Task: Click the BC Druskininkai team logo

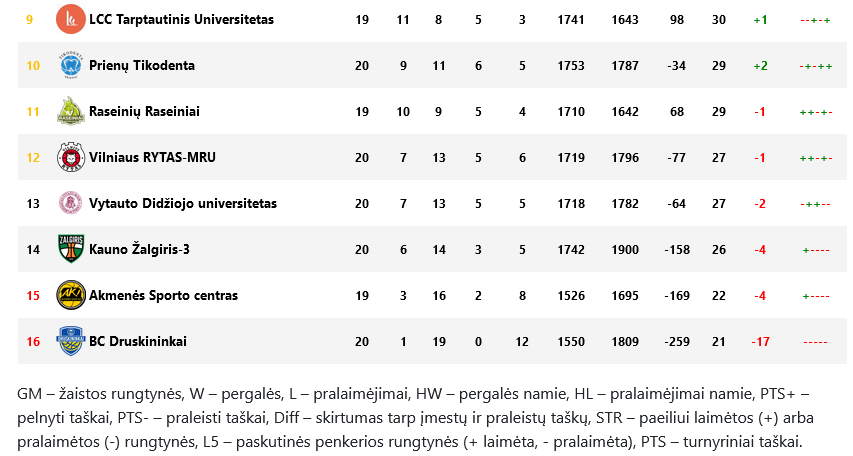Action: pyautogui.click(x=71, y=341)
